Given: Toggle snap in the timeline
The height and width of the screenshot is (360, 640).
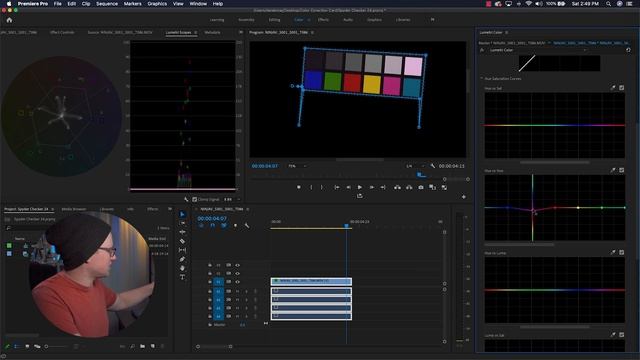Looking at the screenshot, I should pos(212,225).
